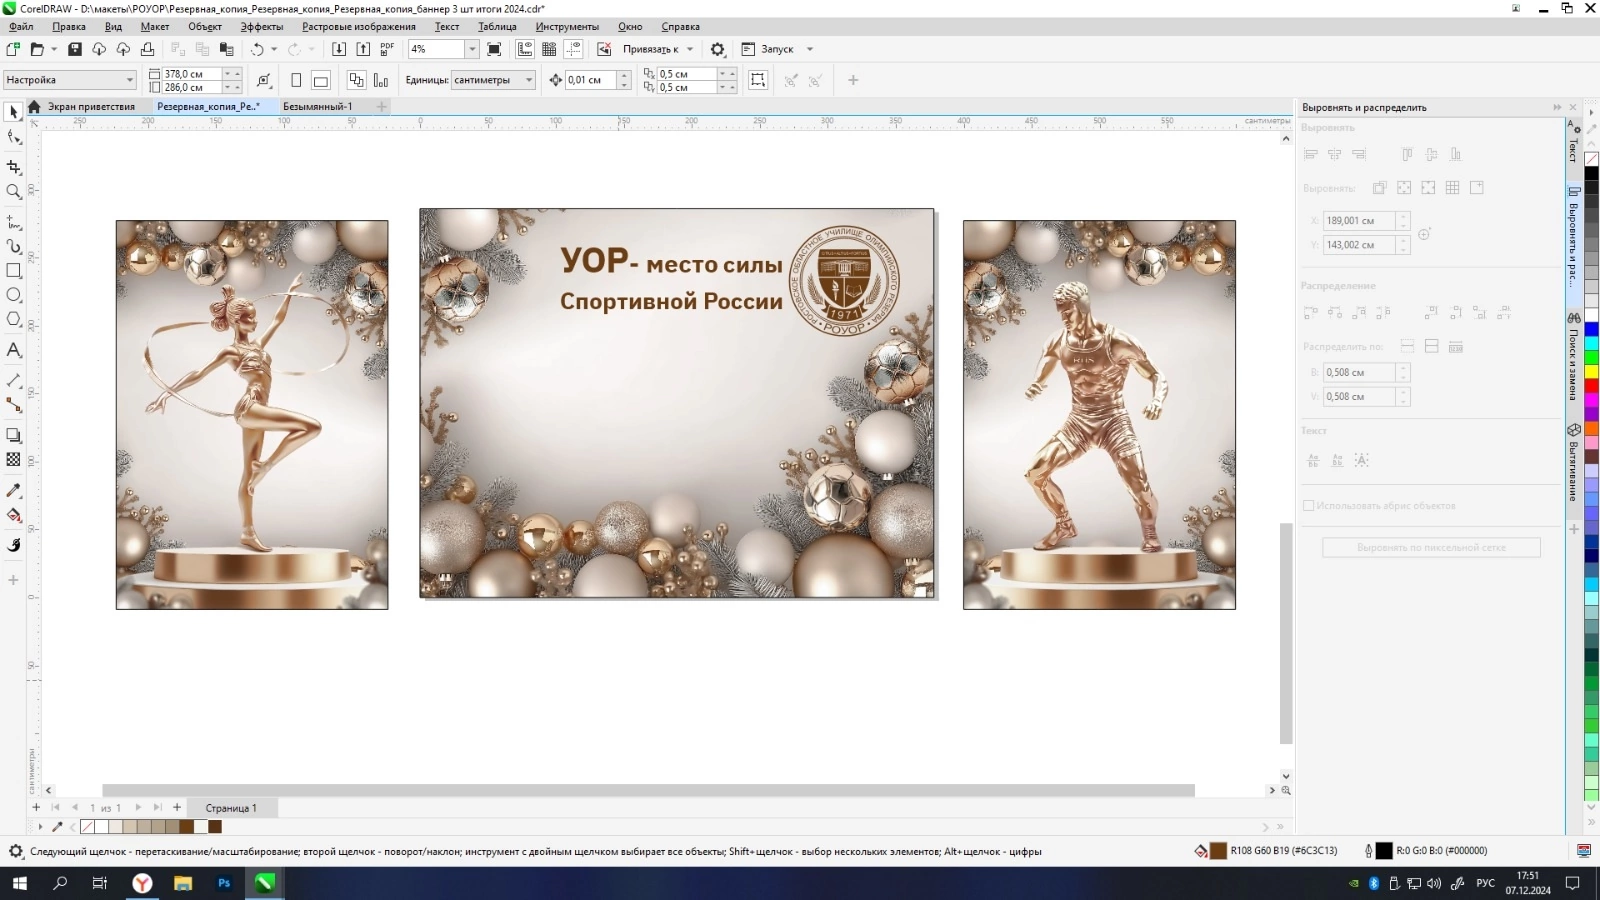
Task: Select the Drop Shadow tool
Action: pyautogui.click(x=14, y=435)
